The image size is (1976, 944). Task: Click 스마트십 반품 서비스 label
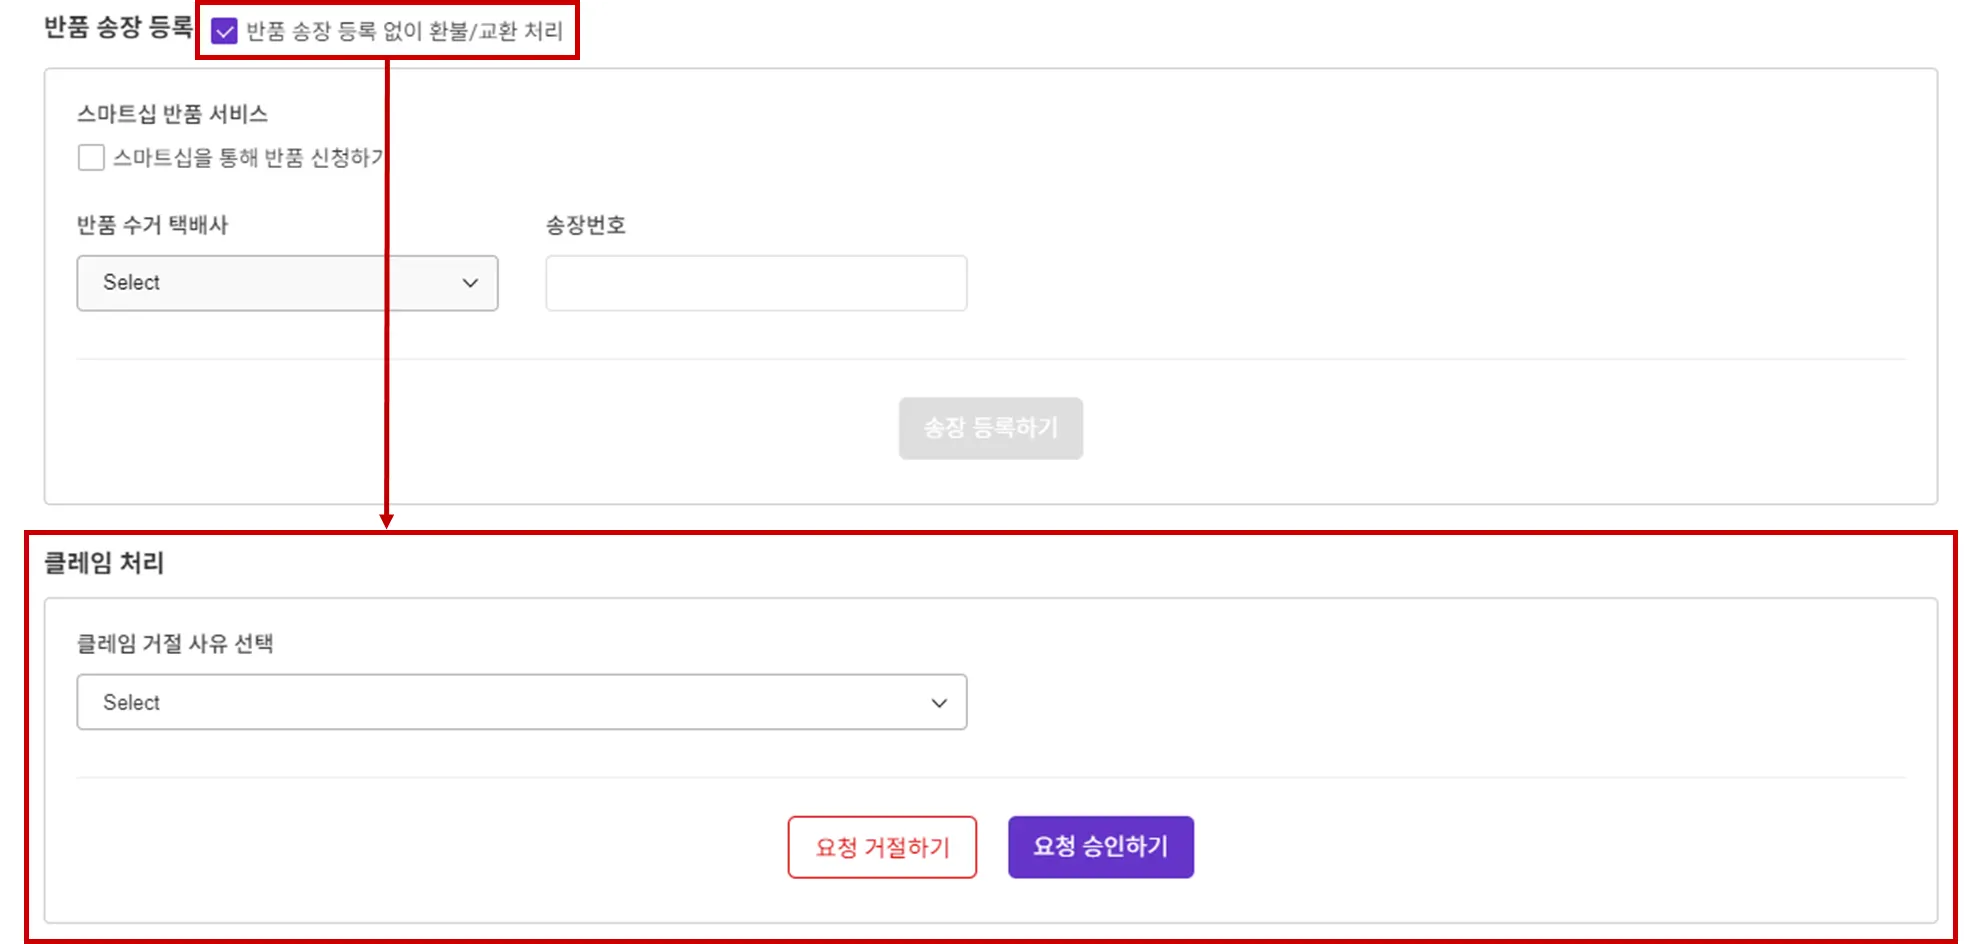(x=172, y=114)
